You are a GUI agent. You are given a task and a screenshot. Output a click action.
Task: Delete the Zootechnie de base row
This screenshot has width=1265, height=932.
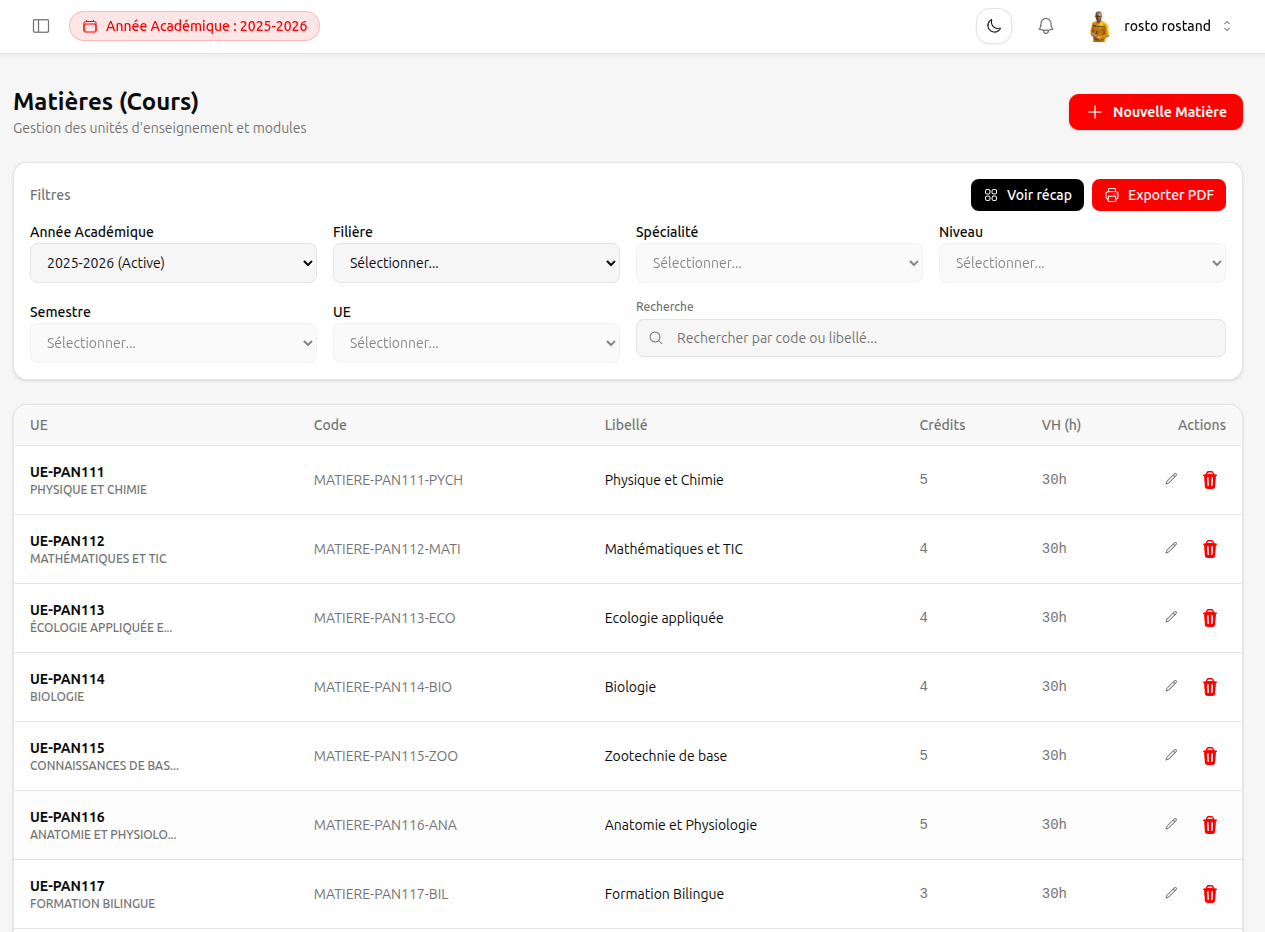coord(1210,756)
